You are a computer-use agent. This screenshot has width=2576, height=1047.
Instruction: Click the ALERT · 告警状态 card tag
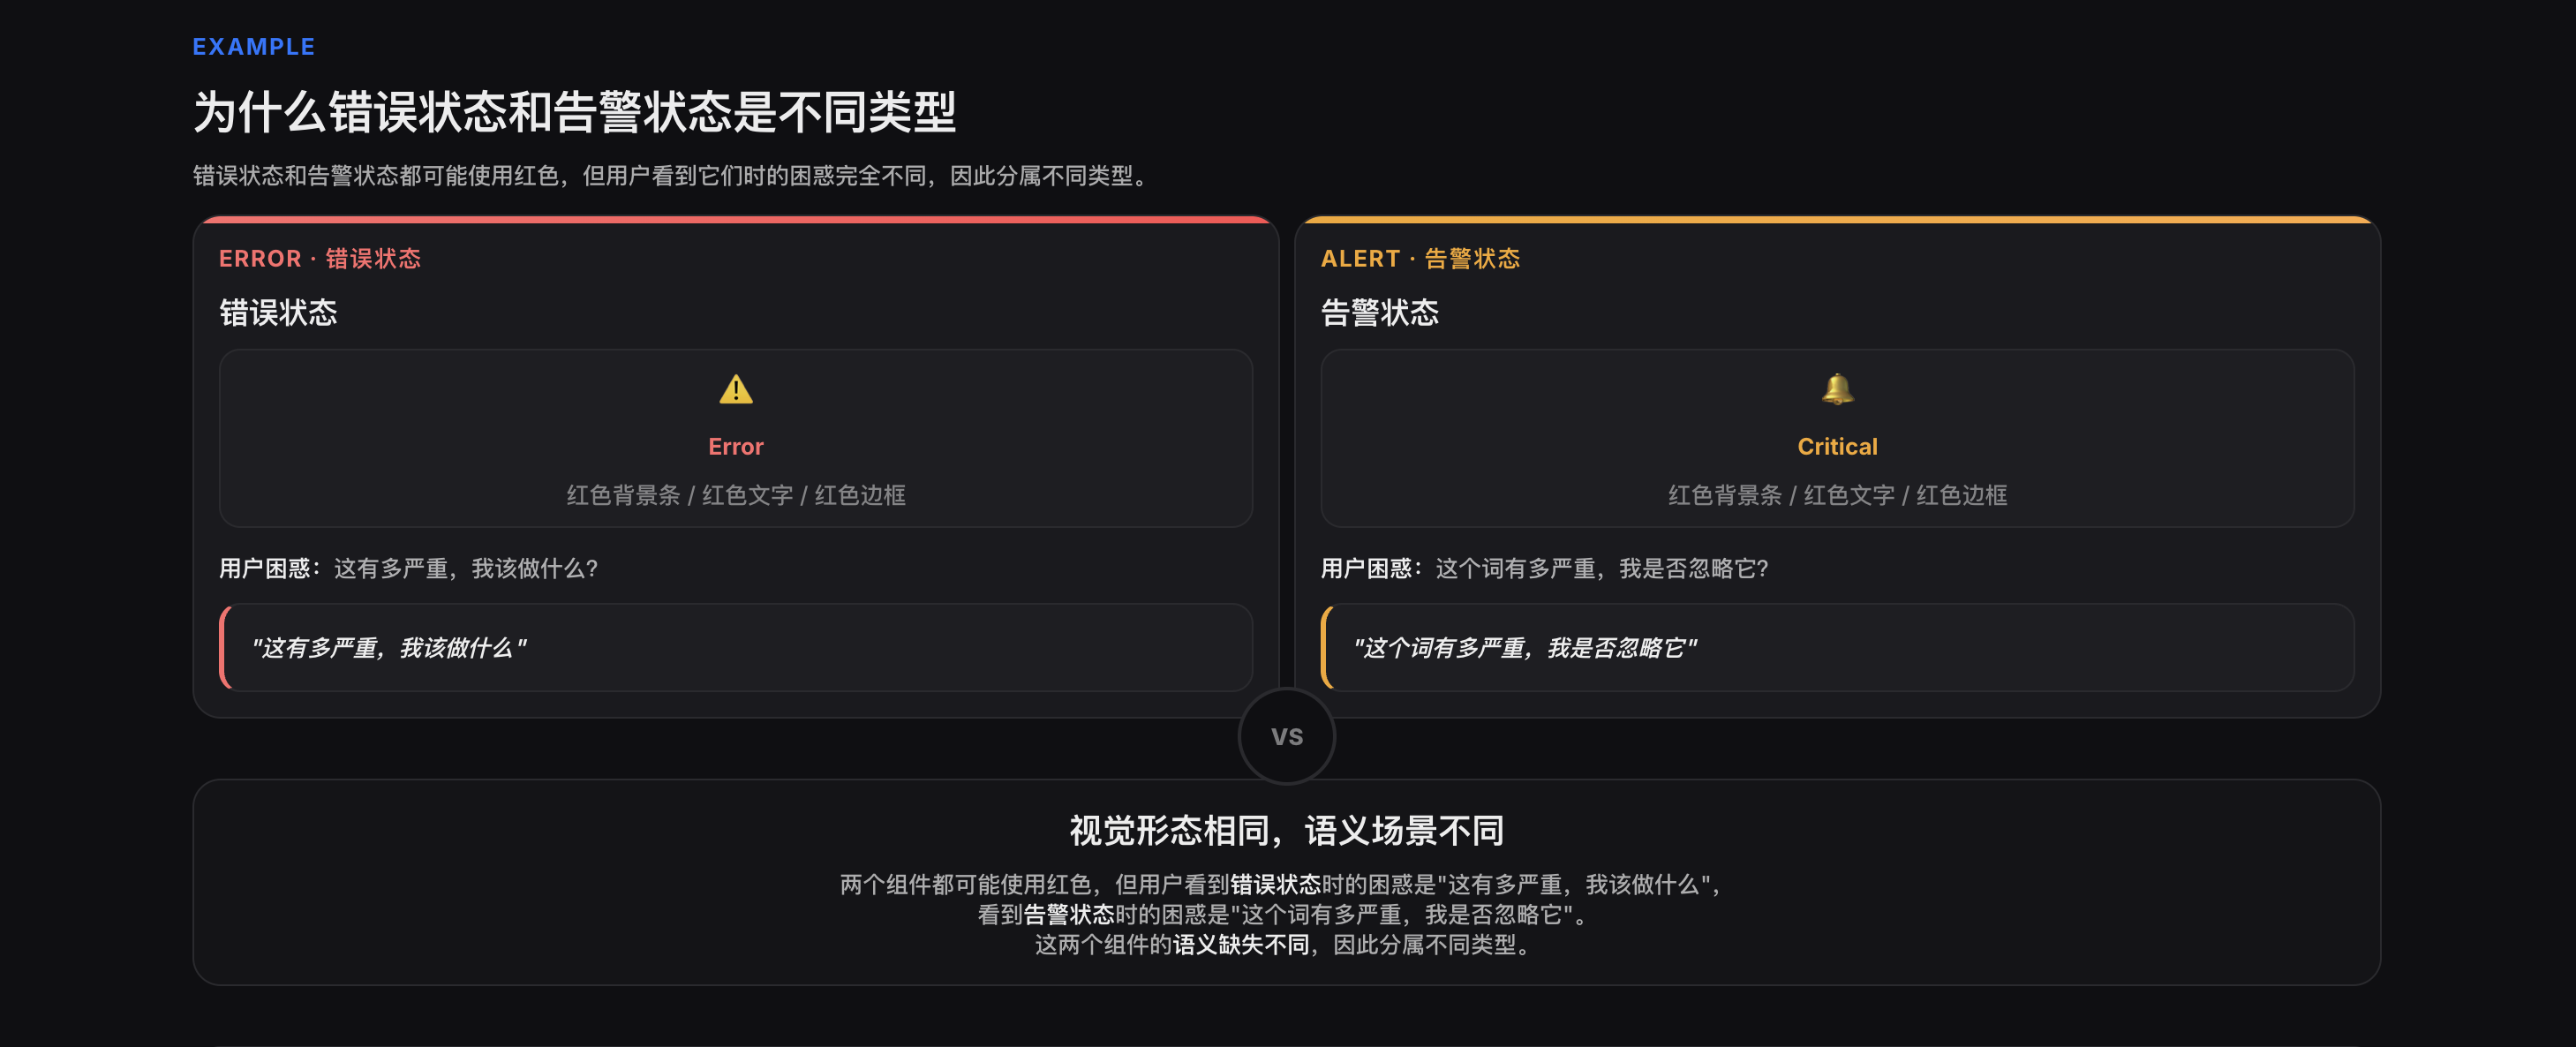tap(1420, 259)
